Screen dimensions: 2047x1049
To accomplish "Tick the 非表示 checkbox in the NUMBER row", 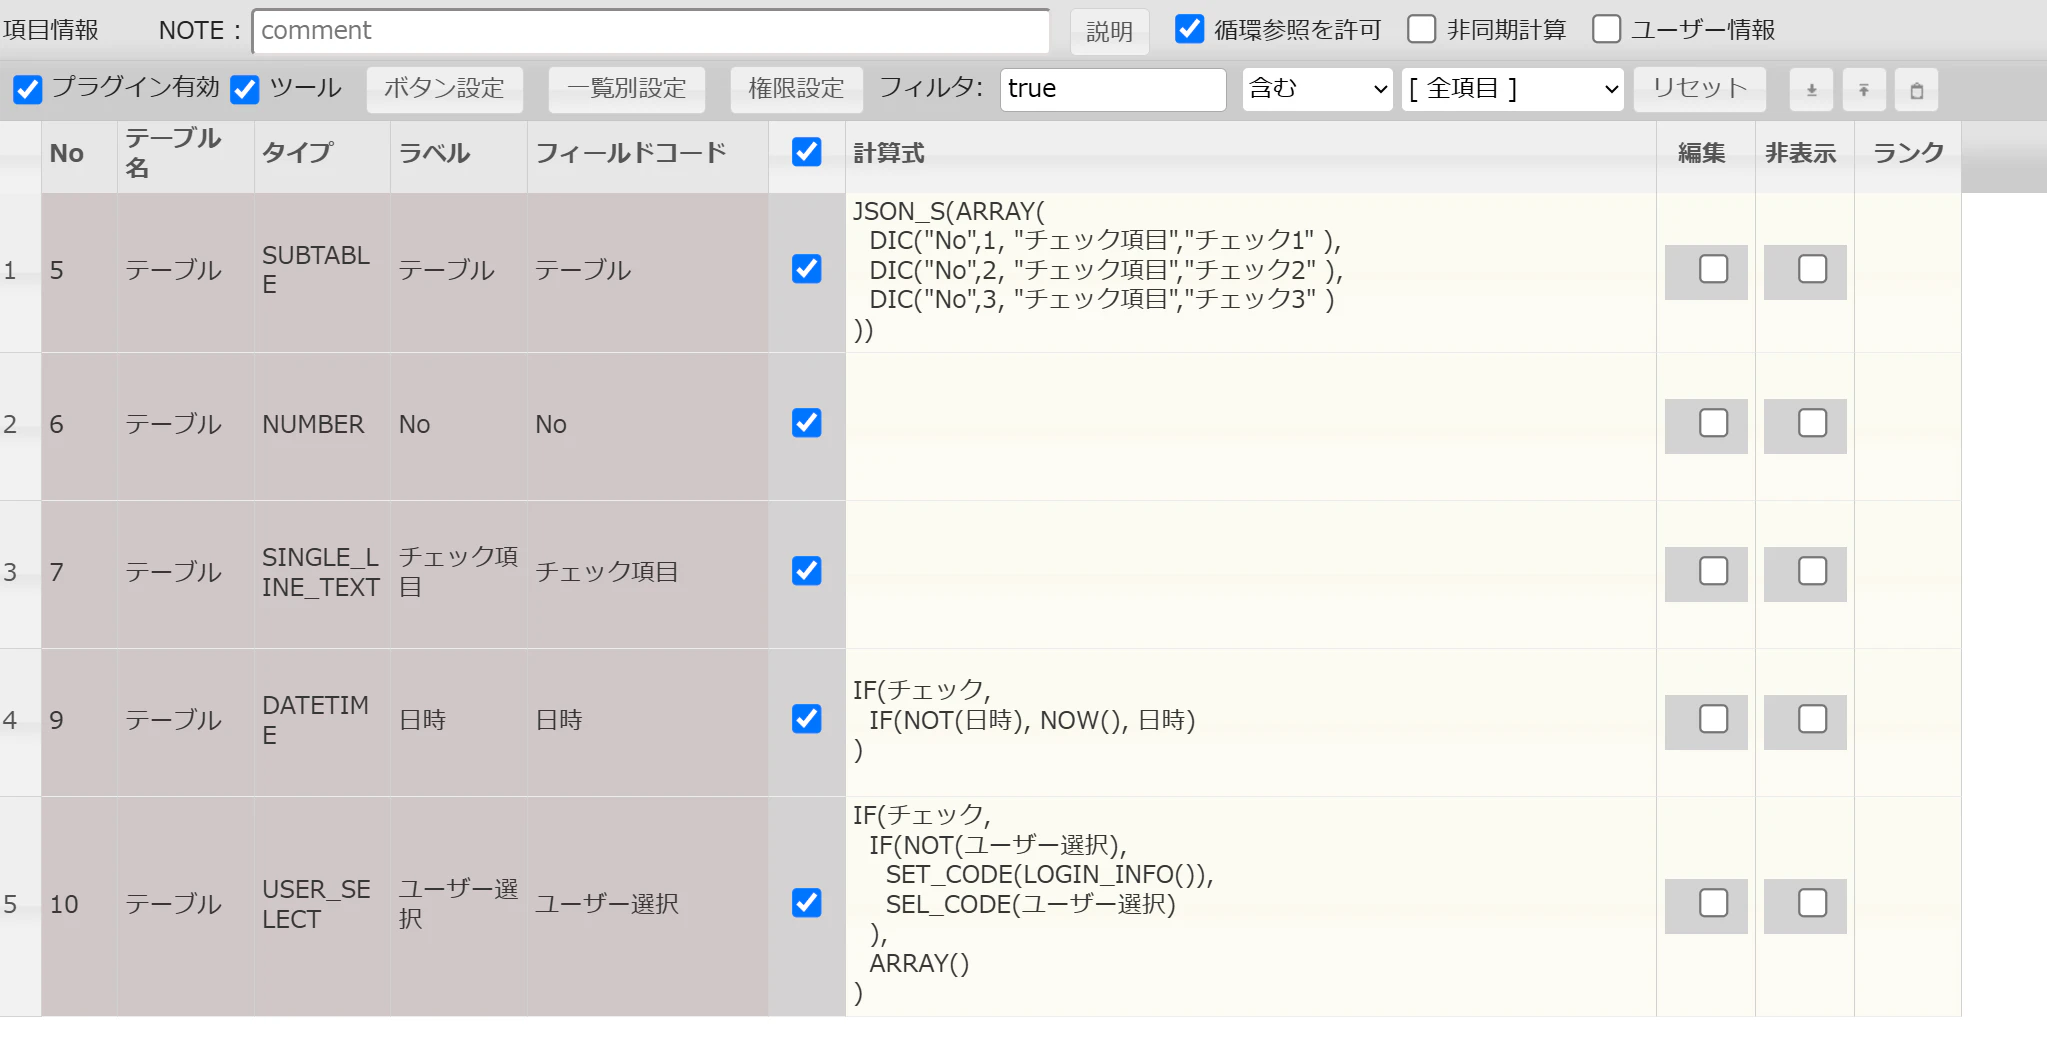I will tap(1812, 423).
